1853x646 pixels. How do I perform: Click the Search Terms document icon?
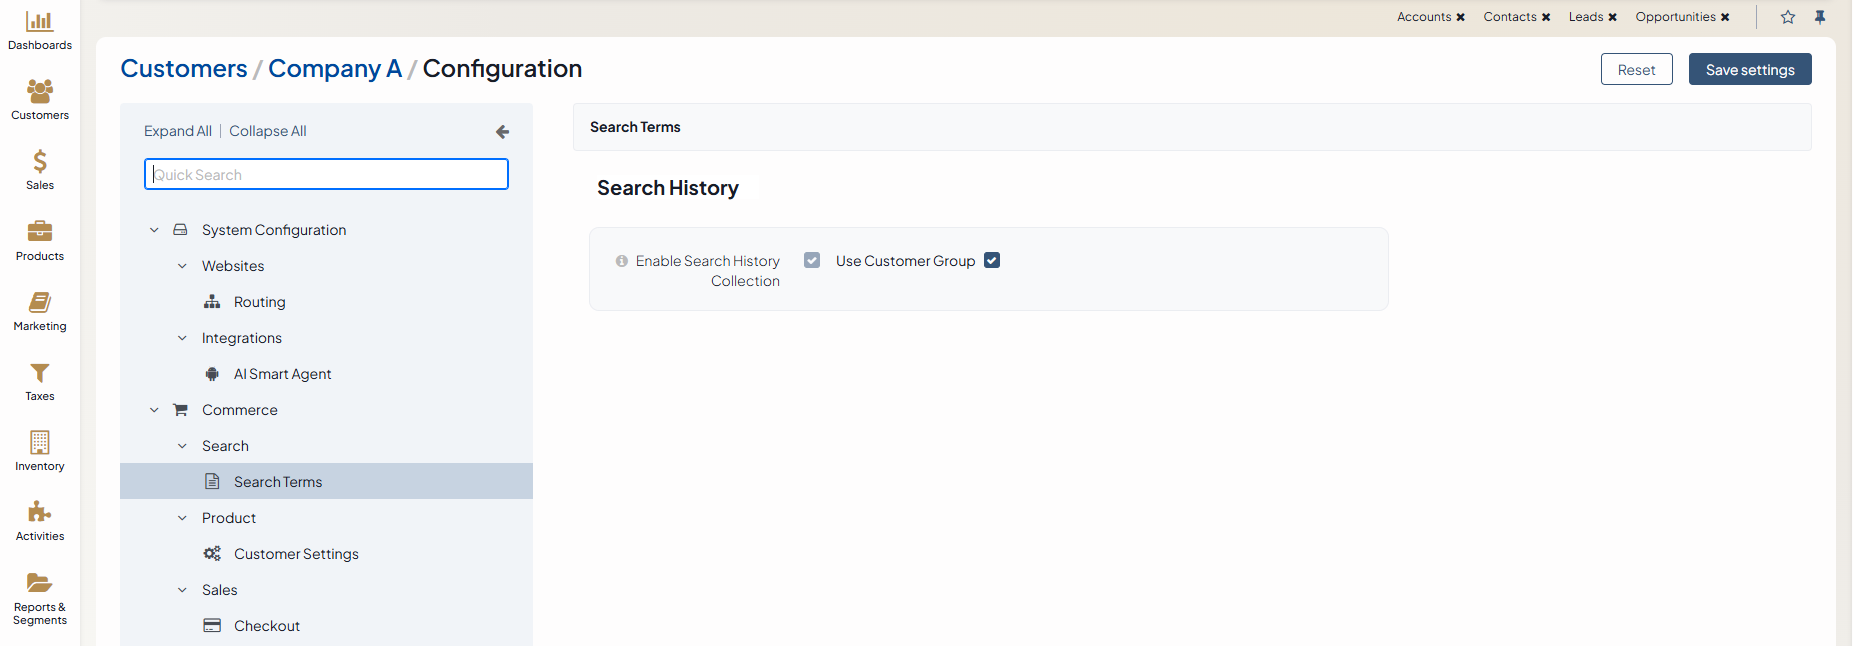pos(212,482)
